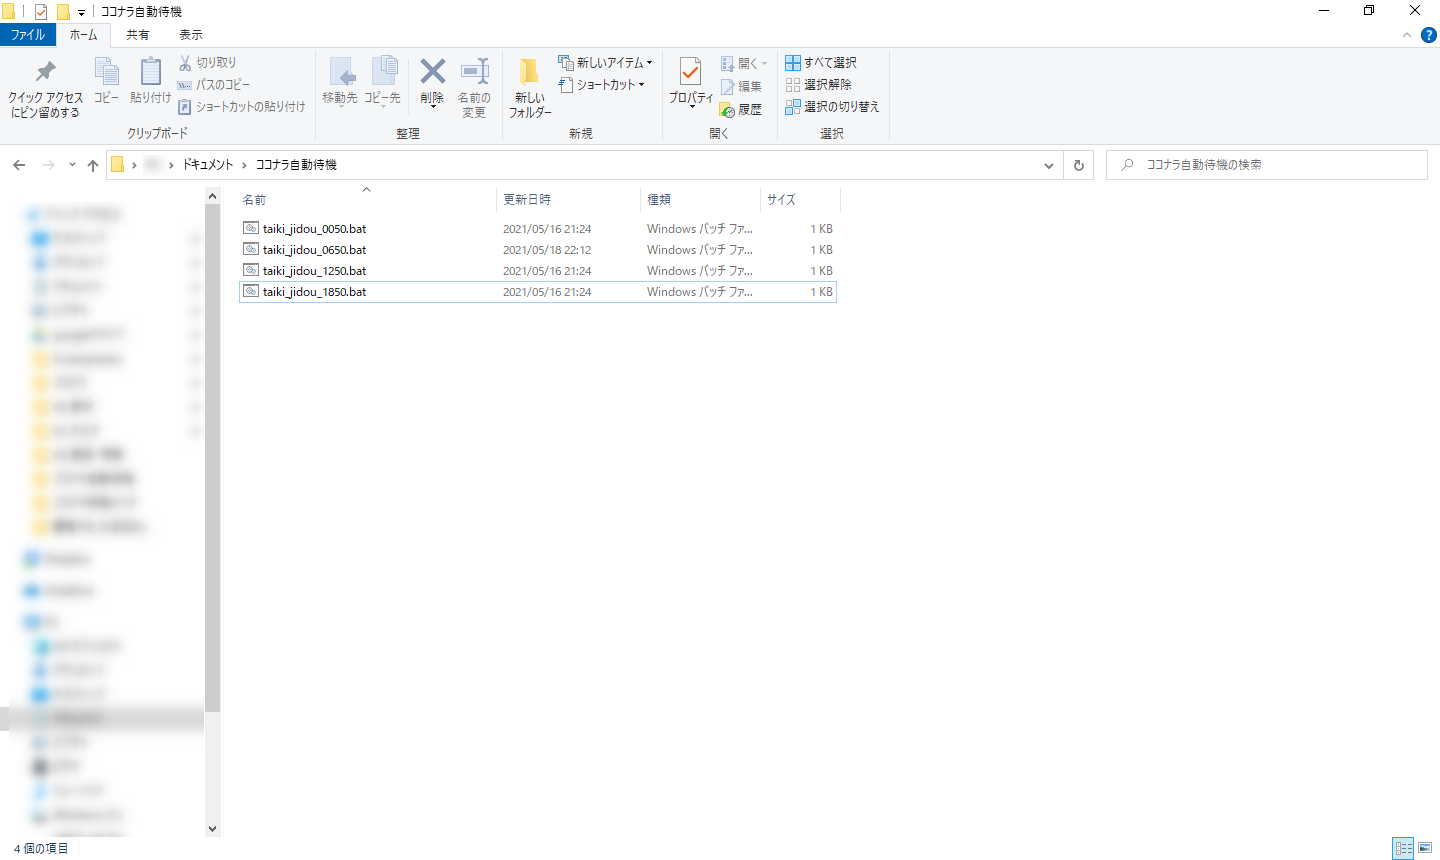Create New folder (新しいフォルダー)
Image resolution: width=1440 pixels, height=860 pixels.
tap(530, 88)
